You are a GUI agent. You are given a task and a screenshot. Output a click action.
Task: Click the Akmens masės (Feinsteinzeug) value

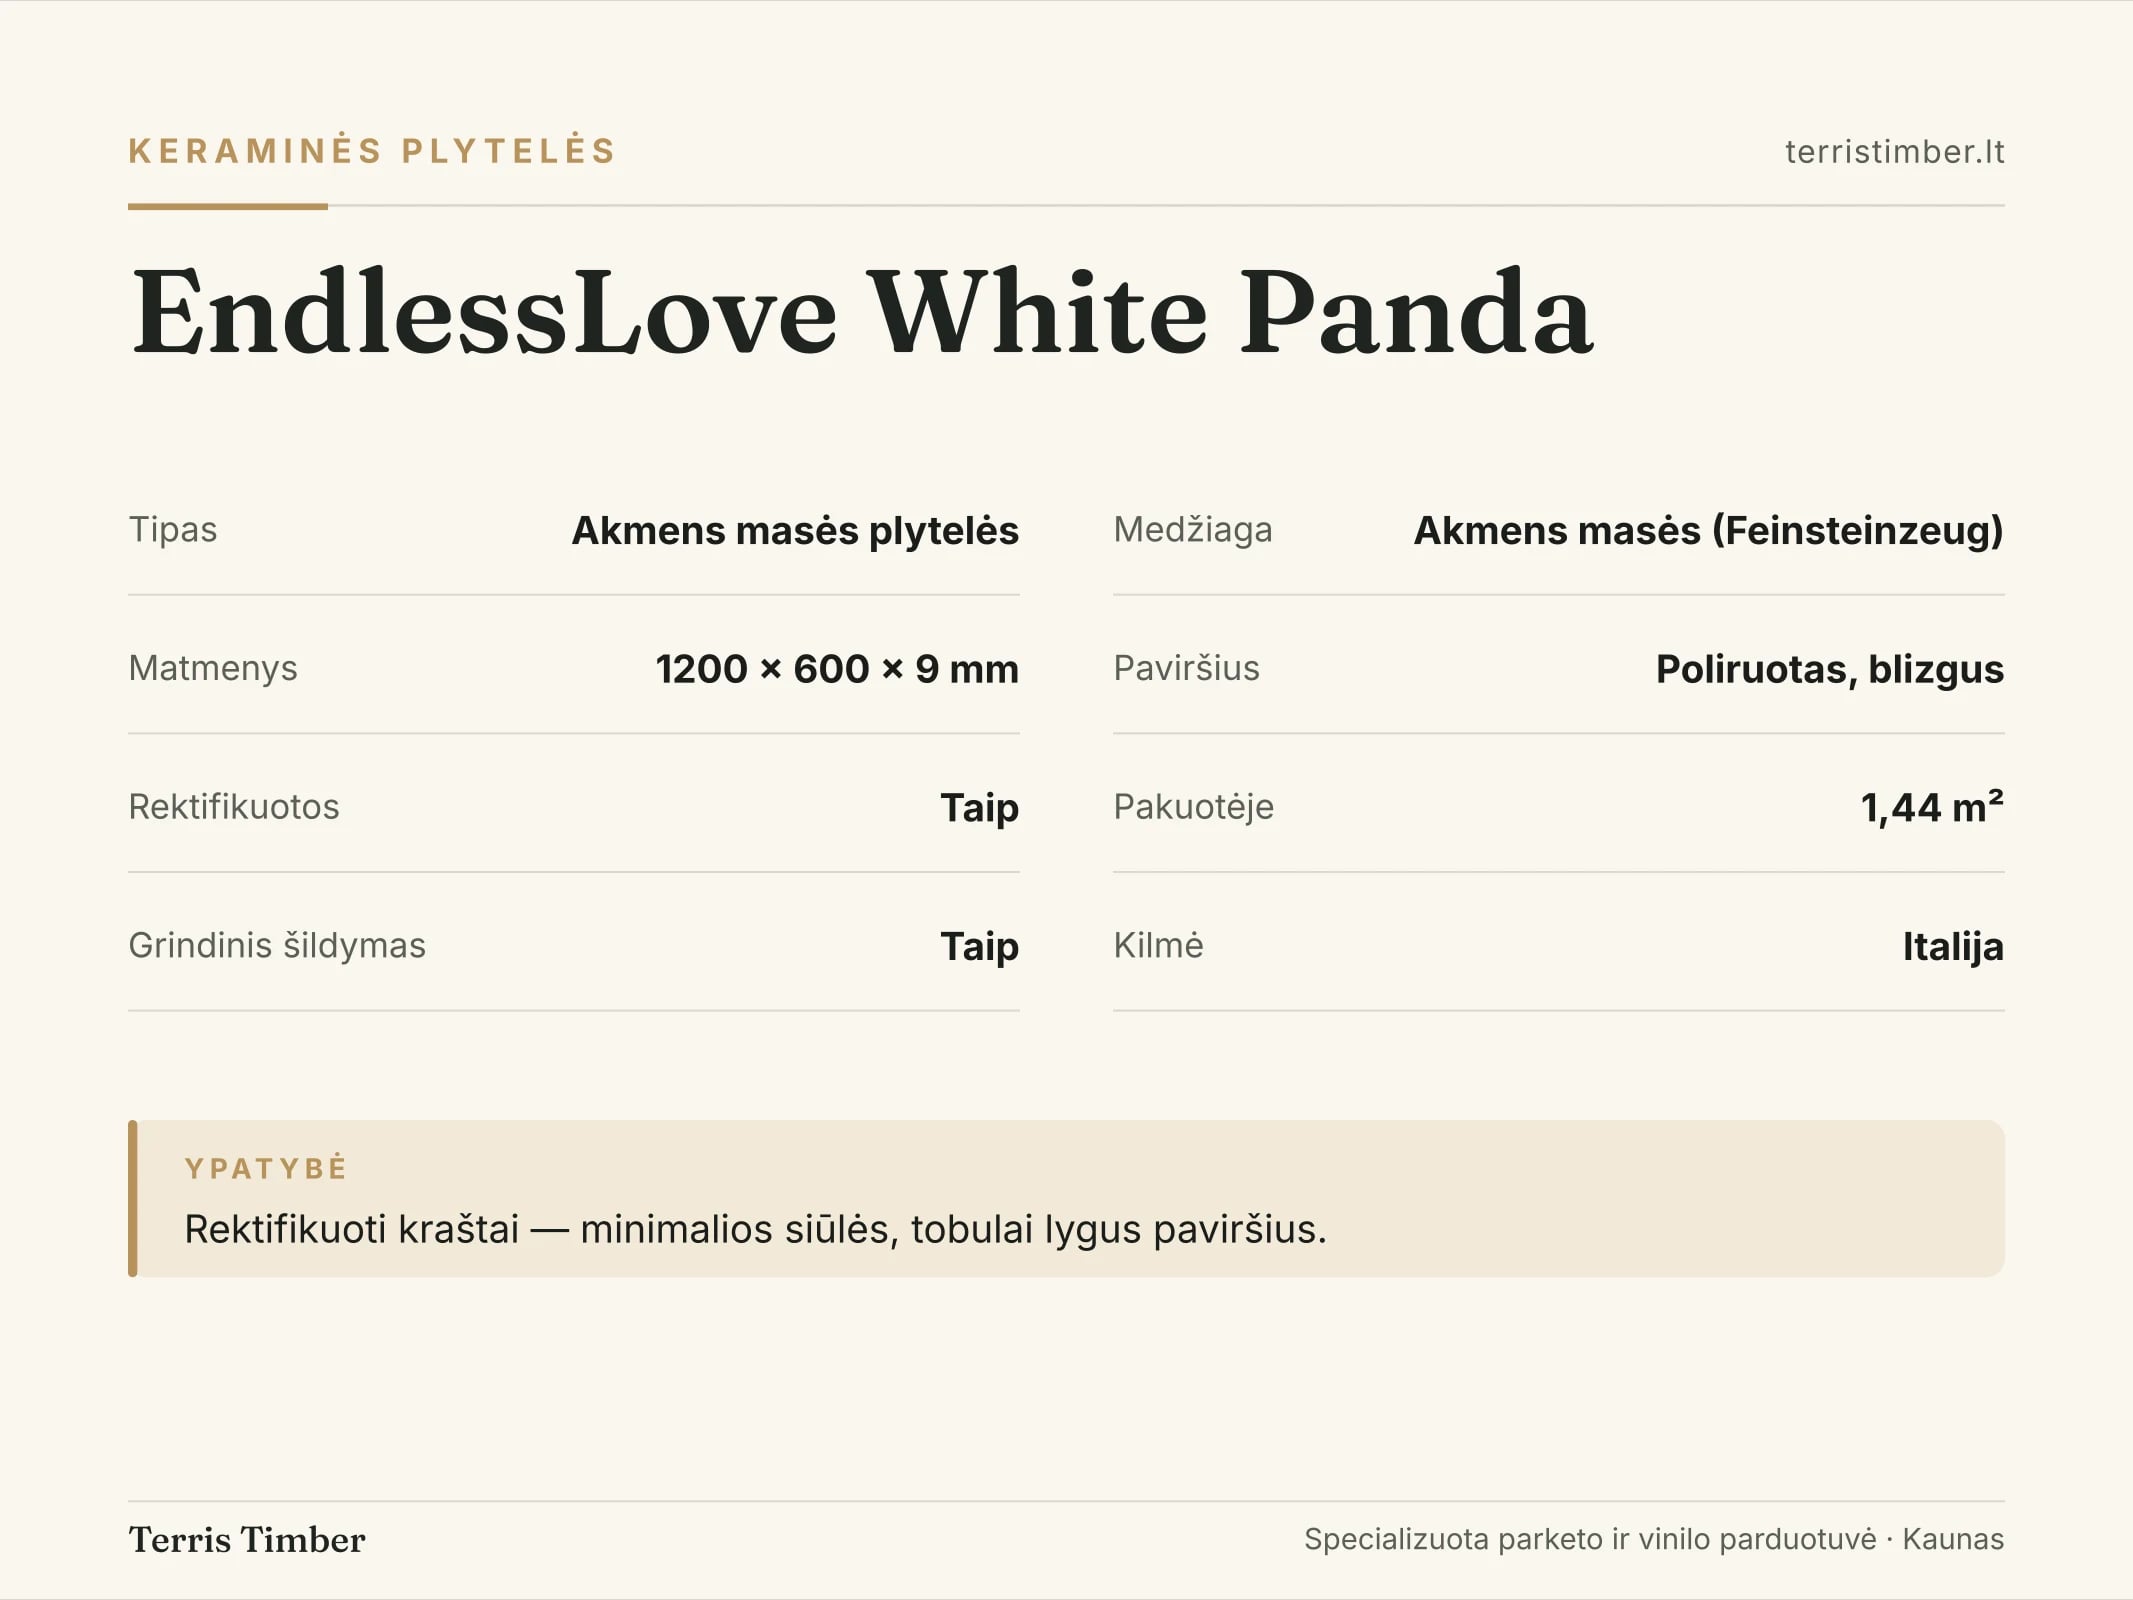pos(1709,531)
